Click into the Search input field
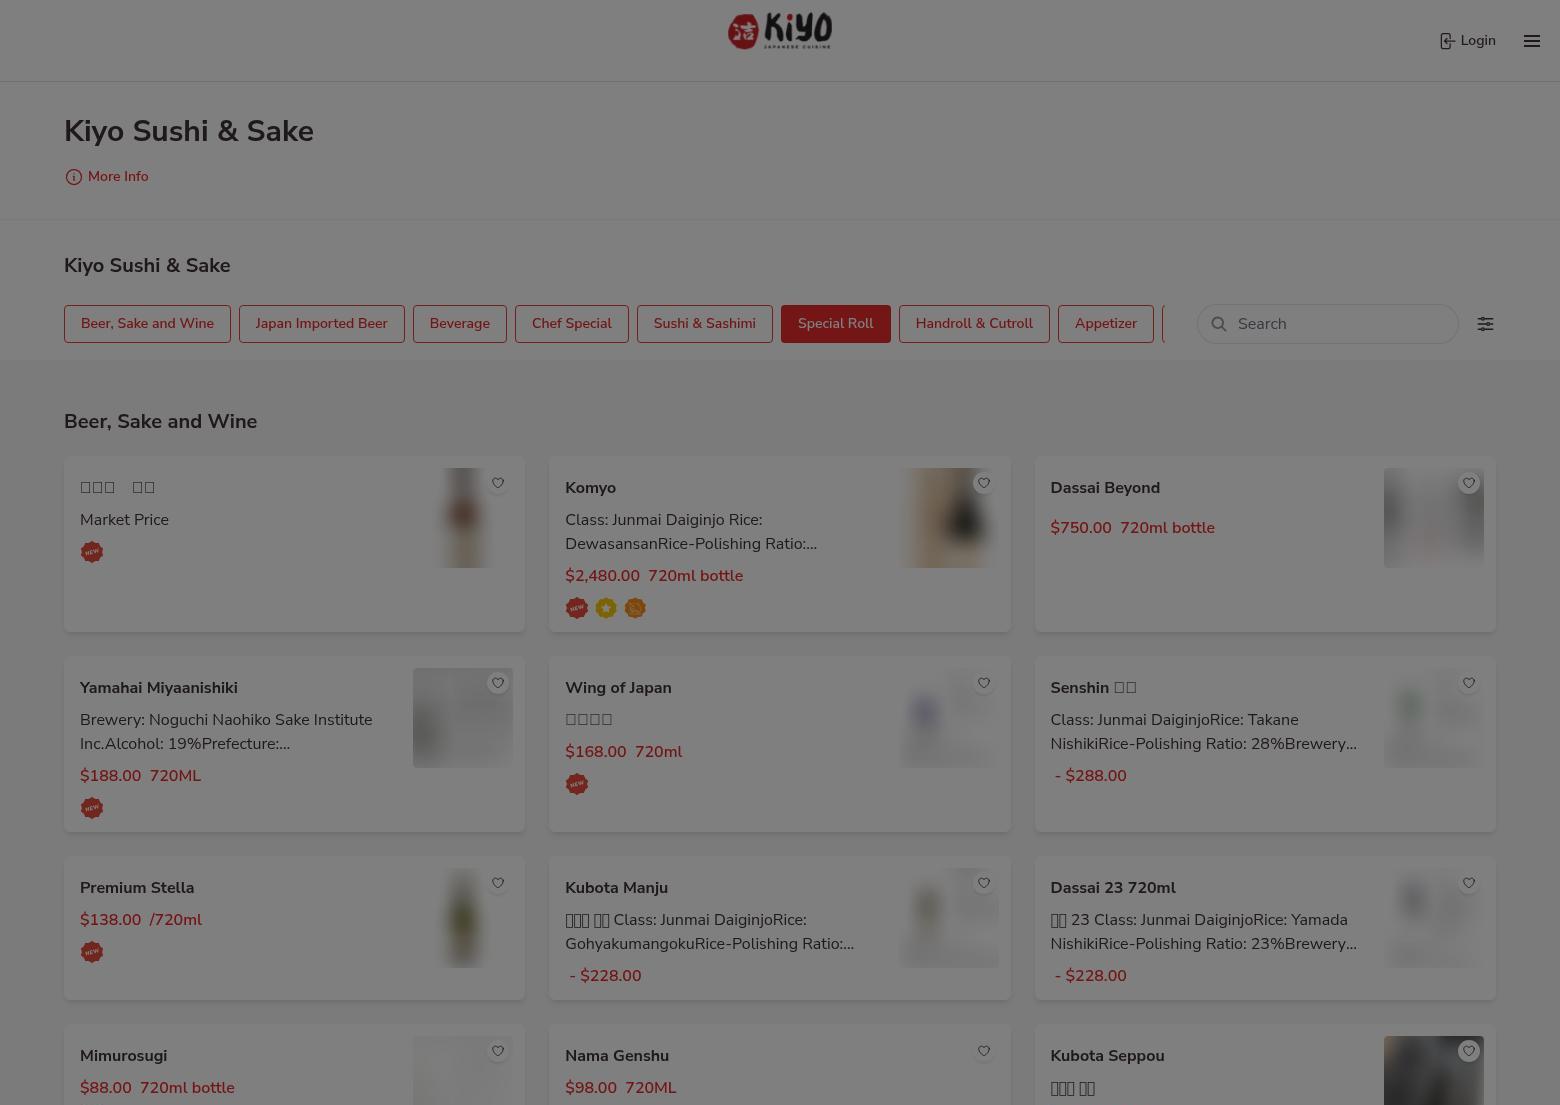Screen dimensions: 1560x1105 tap(1340, 324)
